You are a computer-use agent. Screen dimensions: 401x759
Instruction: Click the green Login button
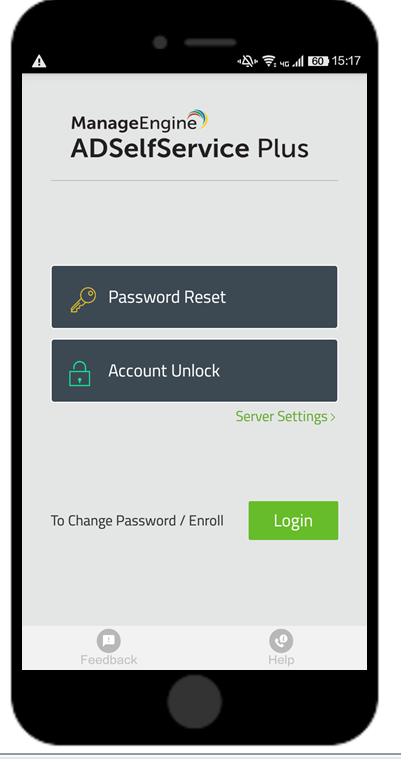tap(293, 520)
